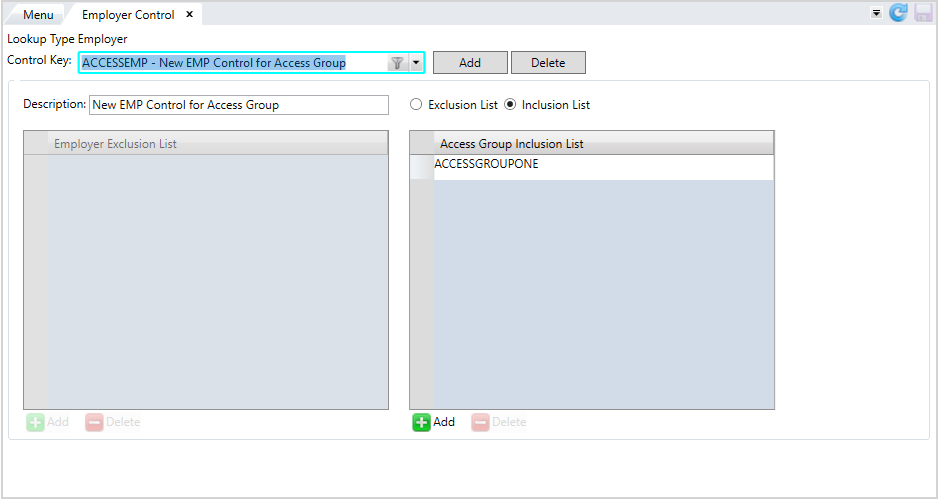Close the Employer Control tab
The width and height of the screenshot is (938, 499).
pos(189,15)
